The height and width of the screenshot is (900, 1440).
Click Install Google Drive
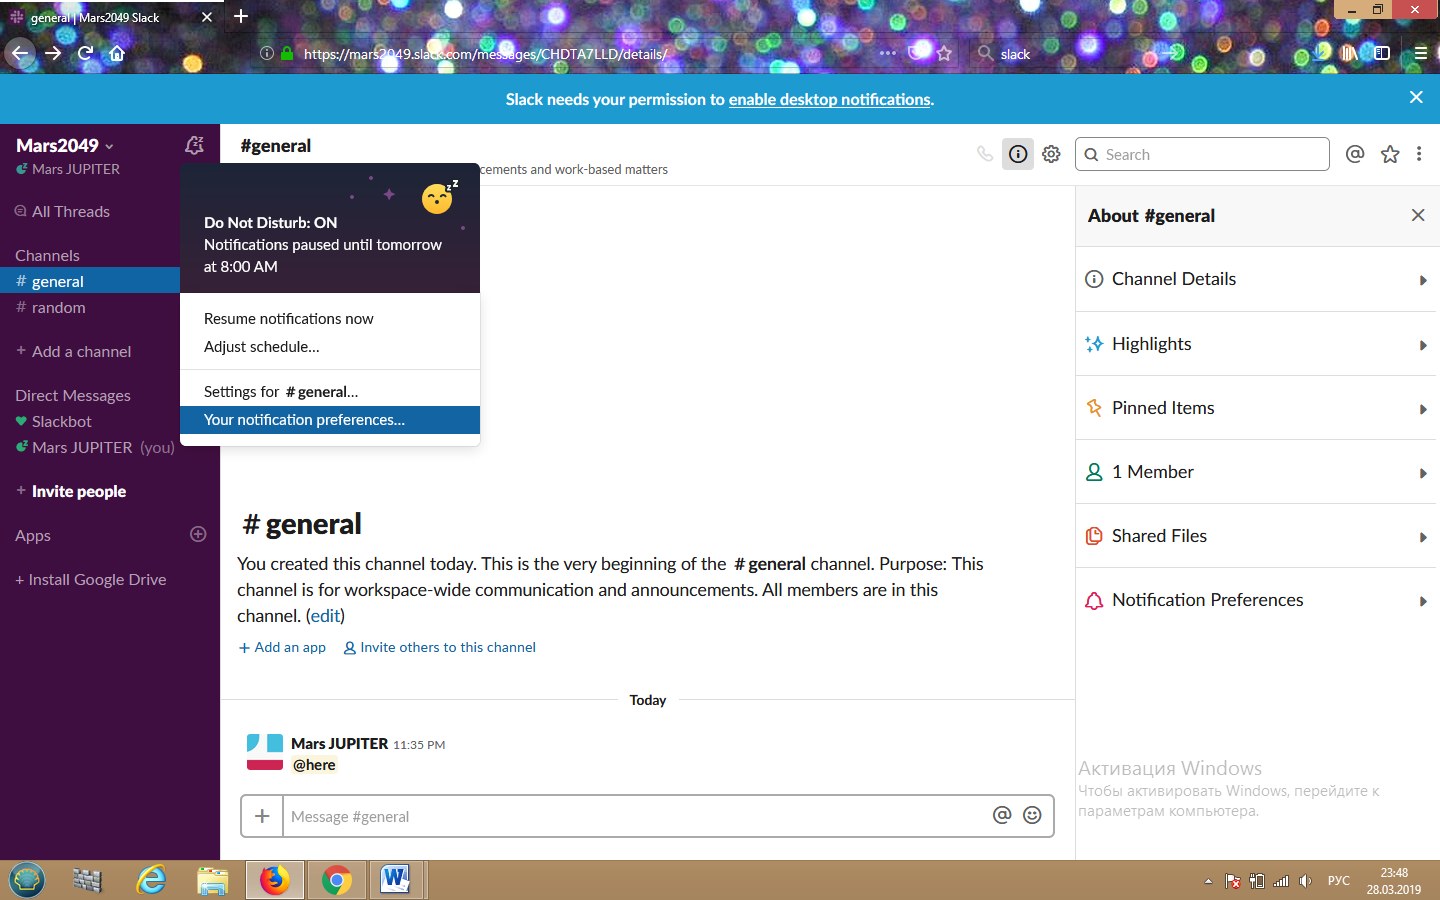[91, 580]
